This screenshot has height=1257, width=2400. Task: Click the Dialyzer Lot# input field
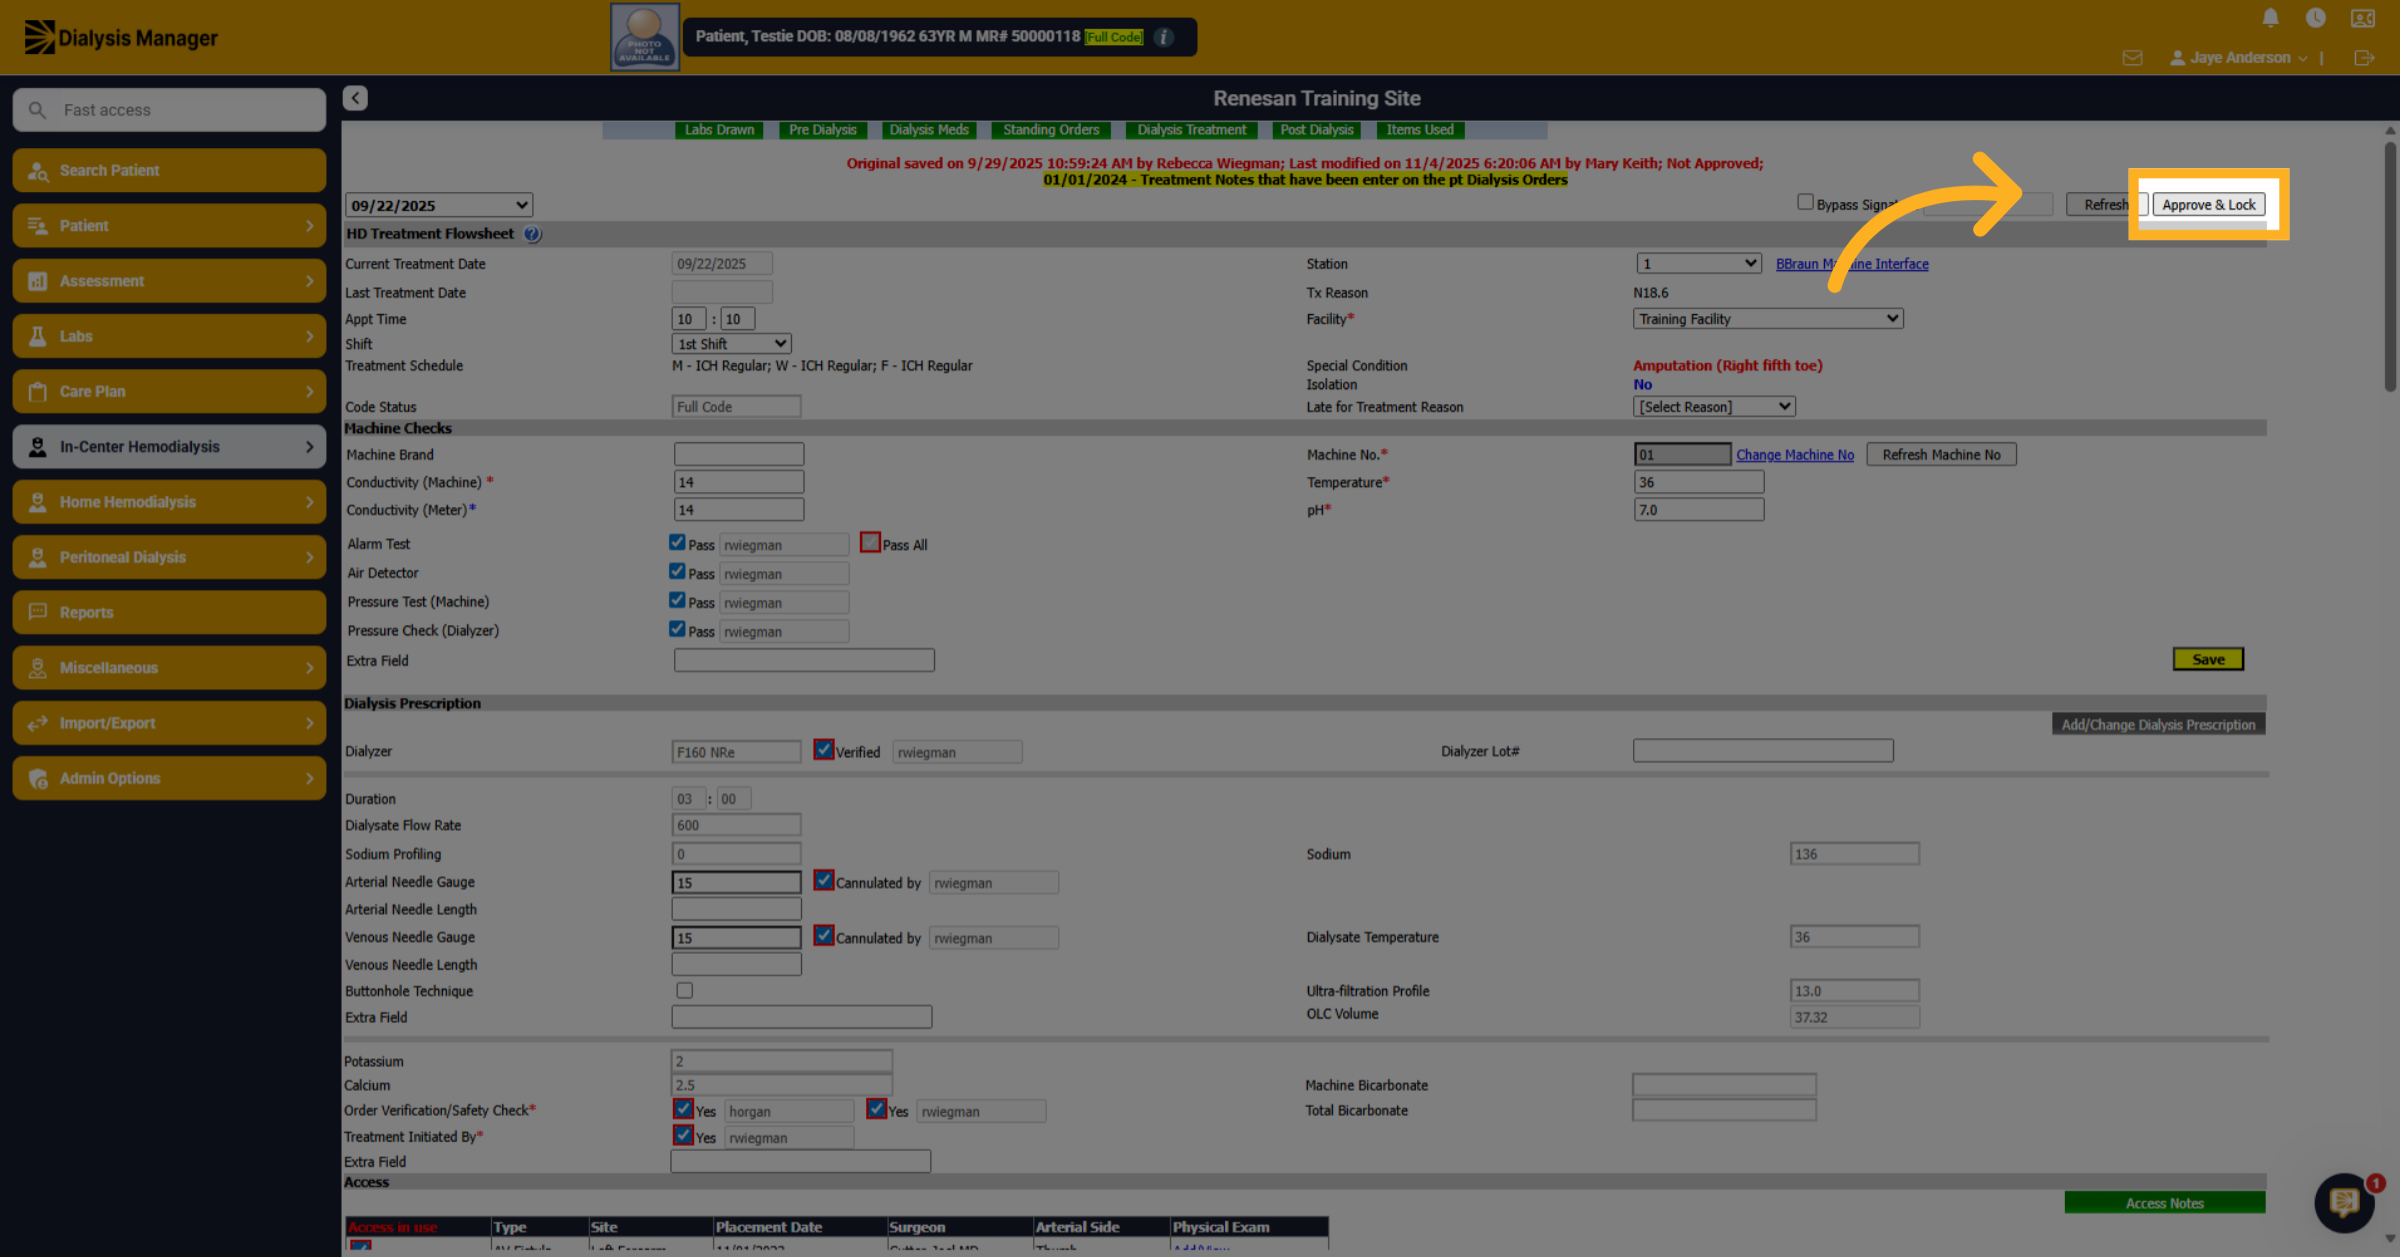(1763, 751)
